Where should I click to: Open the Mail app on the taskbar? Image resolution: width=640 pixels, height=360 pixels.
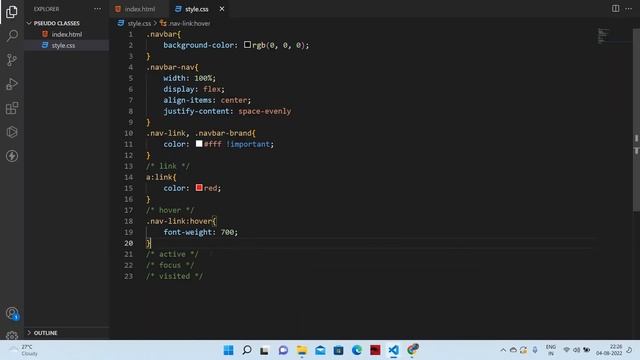pyautogui.click(x=320, y=350)
